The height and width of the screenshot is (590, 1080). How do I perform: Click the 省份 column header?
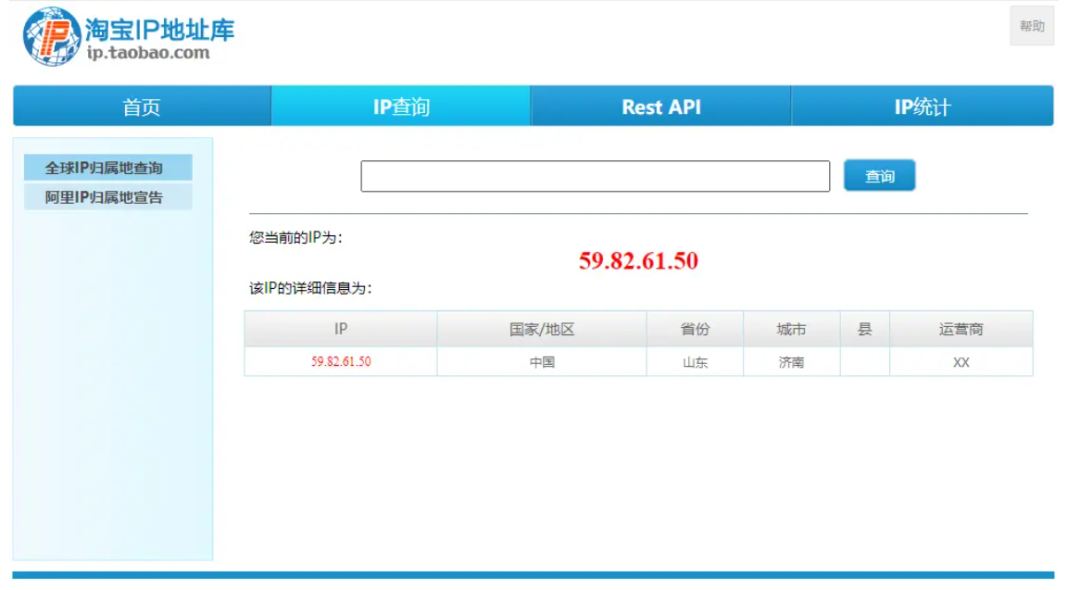point(695,329)
